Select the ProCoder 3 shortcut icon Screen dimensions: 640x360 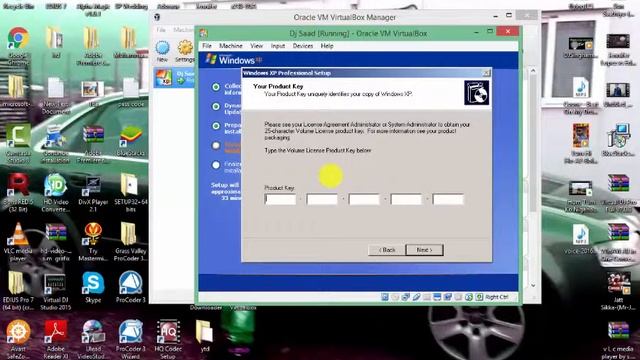coord(131,288)
